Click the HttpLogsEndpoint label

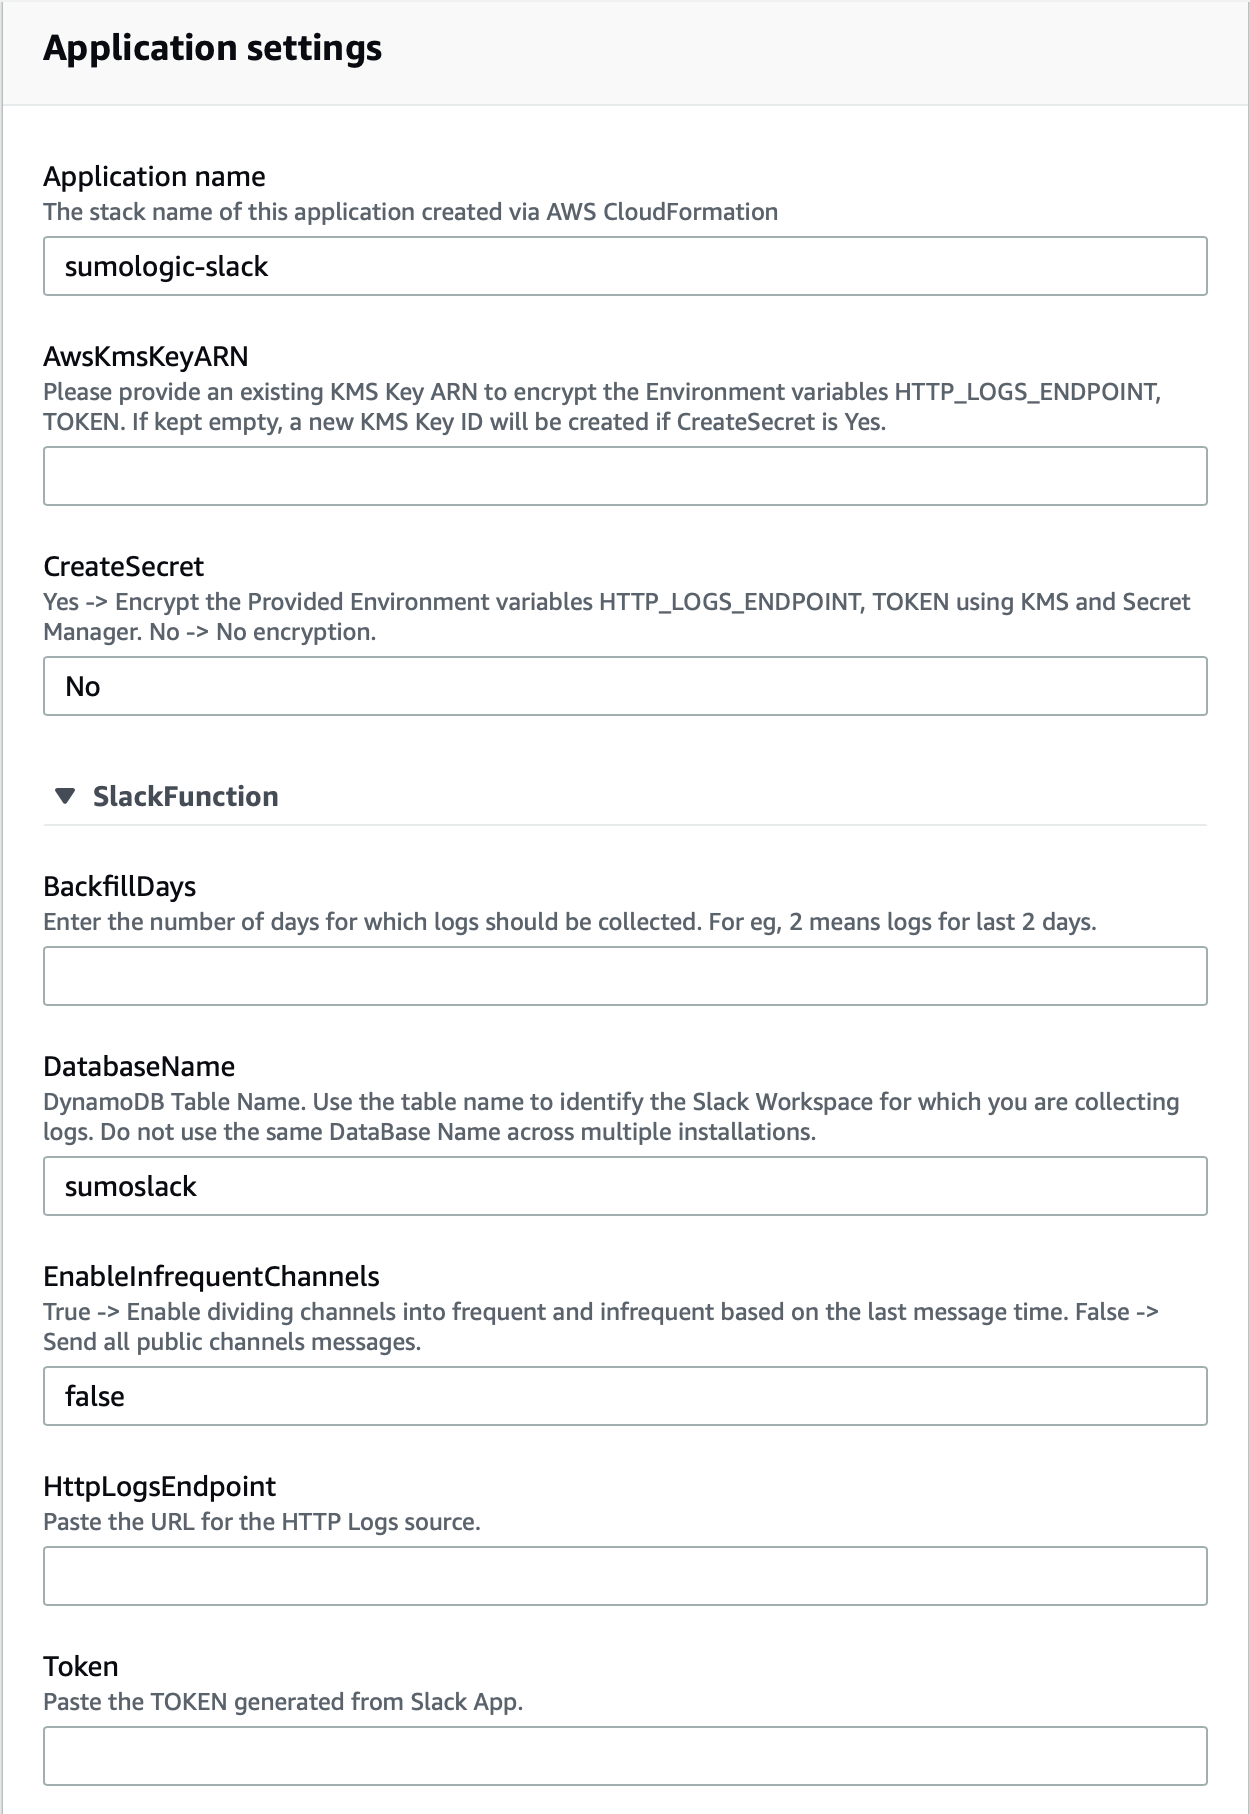tap(159, 1487)
